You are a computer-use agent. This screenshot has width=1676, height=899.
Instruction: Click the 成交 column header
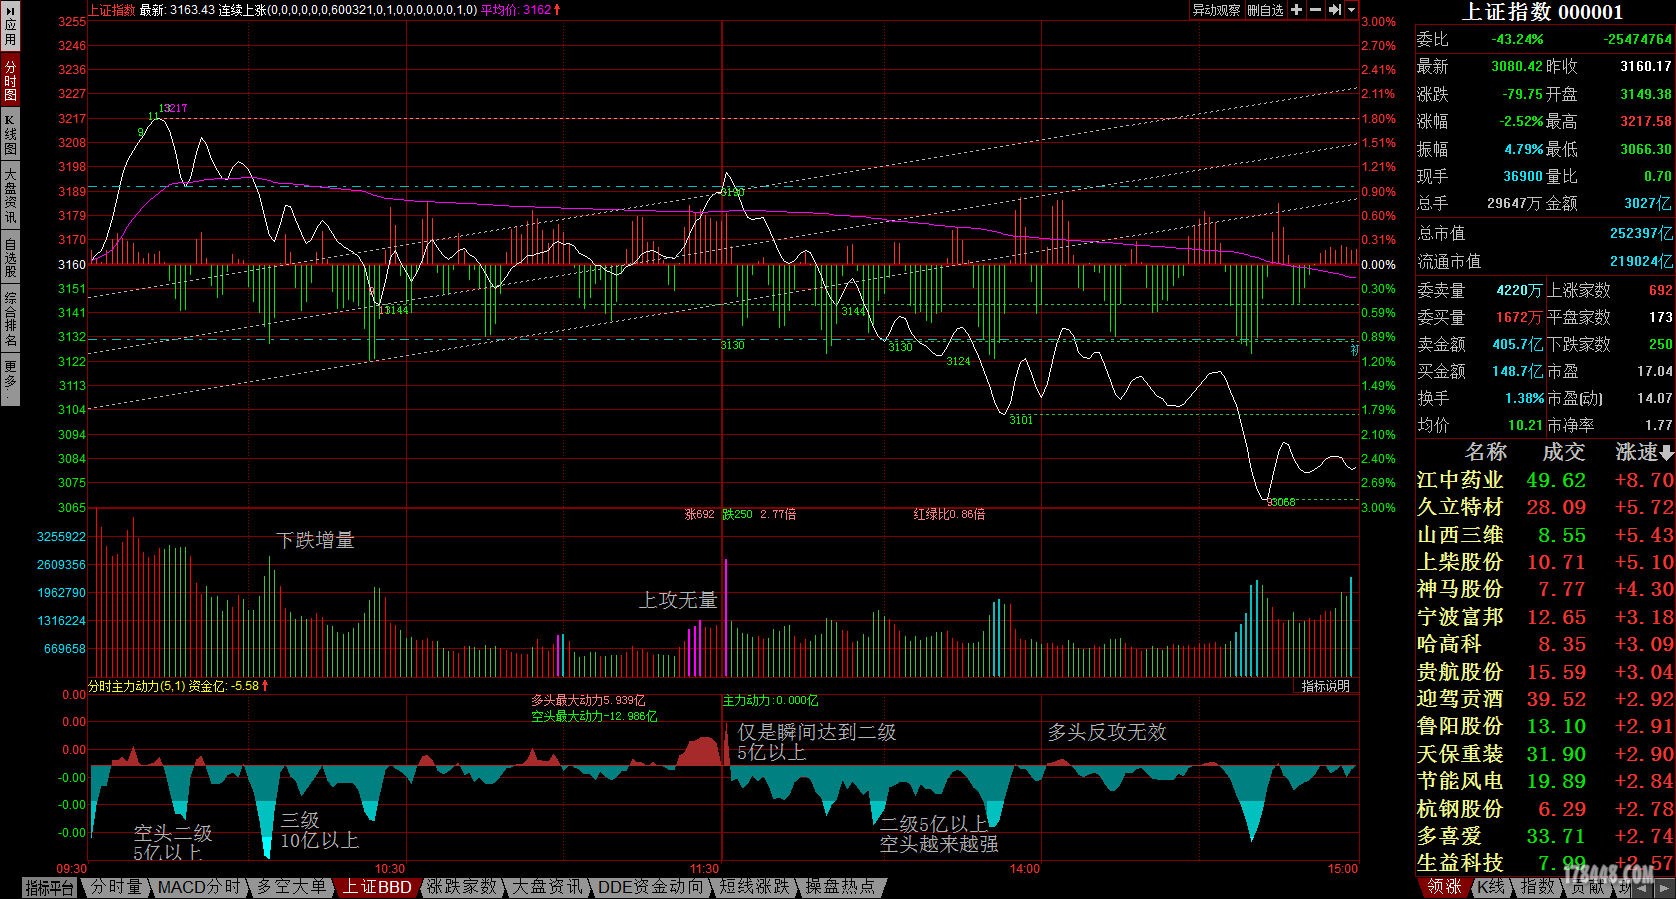point(1563,452)
